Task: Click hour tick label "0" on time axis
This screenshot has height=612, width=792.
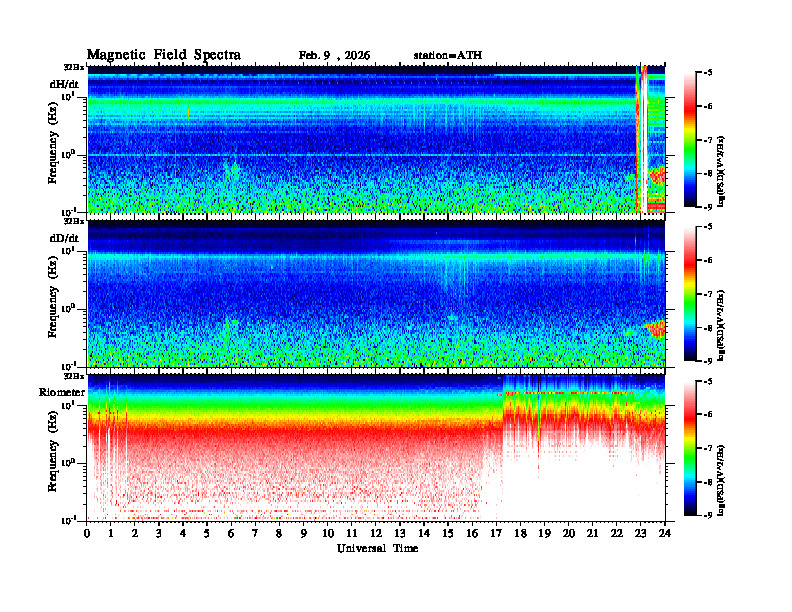Action: 87,534
